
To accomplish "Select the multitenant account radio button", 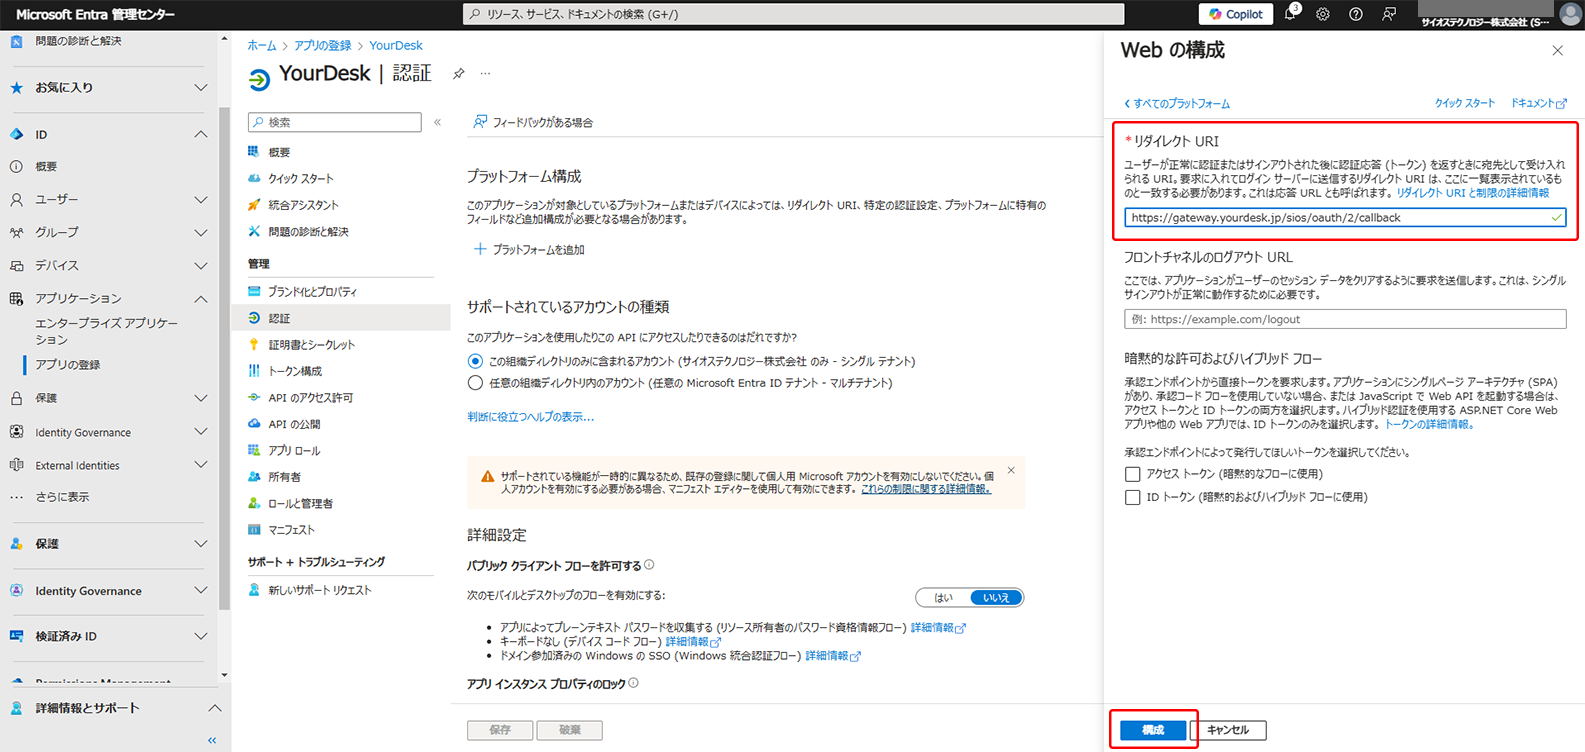I will [475, 383].
